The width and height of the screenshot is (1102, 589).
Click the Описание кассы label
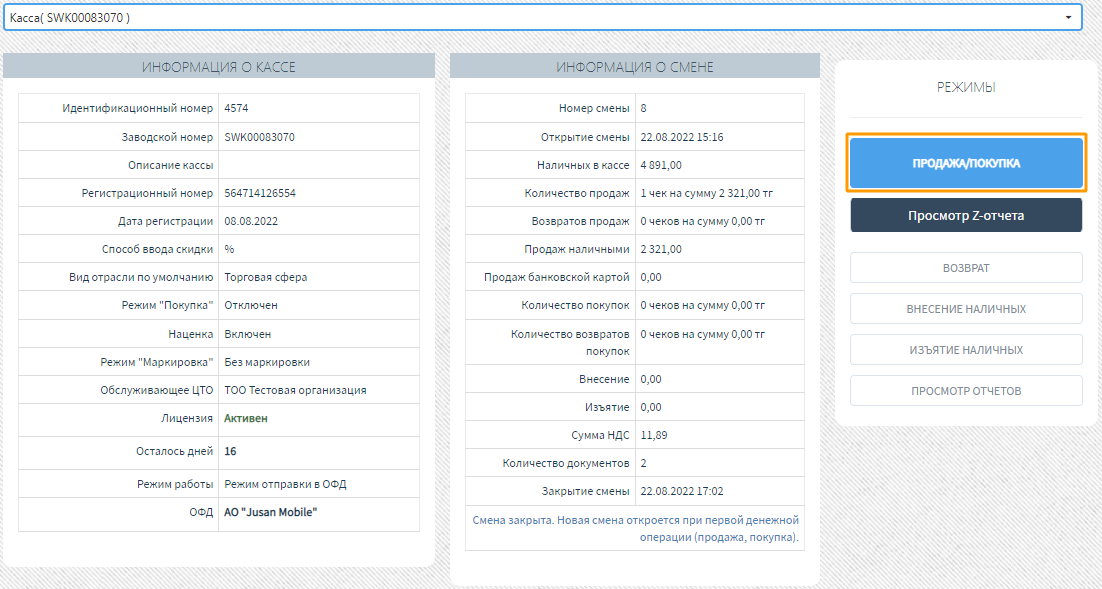click(171, 165)
